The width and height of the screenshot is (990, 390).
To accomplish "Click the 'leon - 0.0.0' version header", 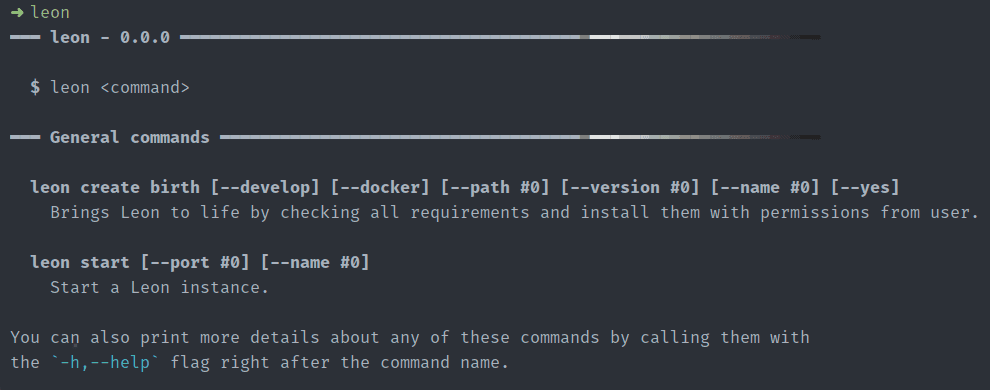I will [x=110, y=37].
